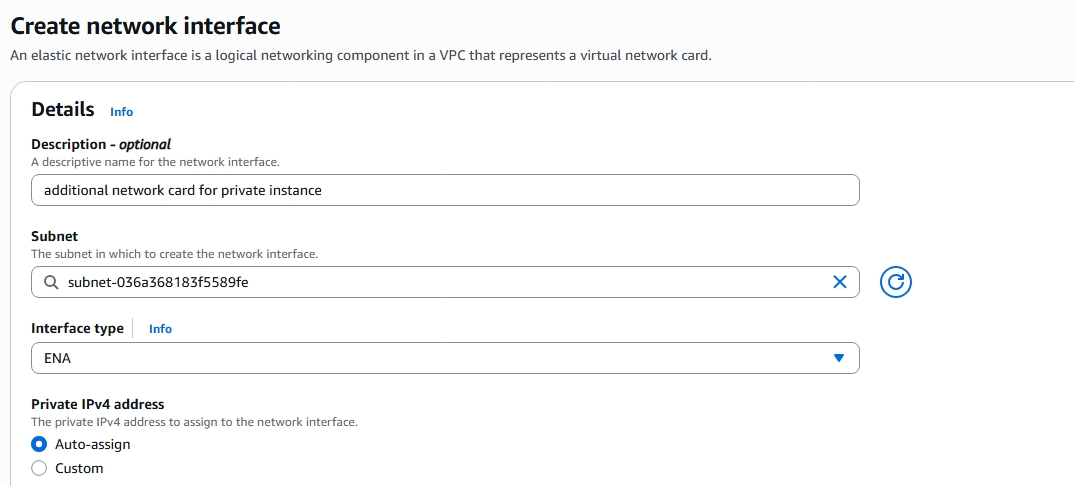Click the Custom option label text
1074x486 pixels.
[x=79, y=468]
